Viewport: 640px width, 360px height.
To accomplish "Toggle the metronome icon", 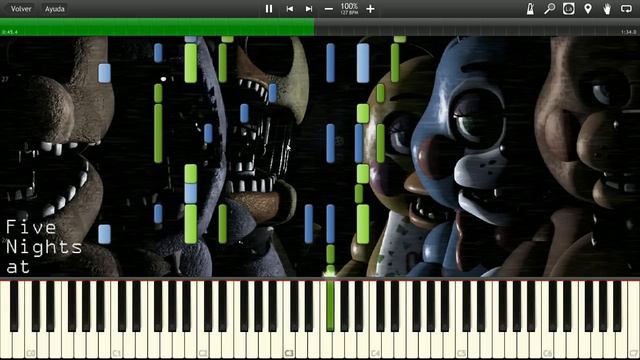I will tap(530, 9).
